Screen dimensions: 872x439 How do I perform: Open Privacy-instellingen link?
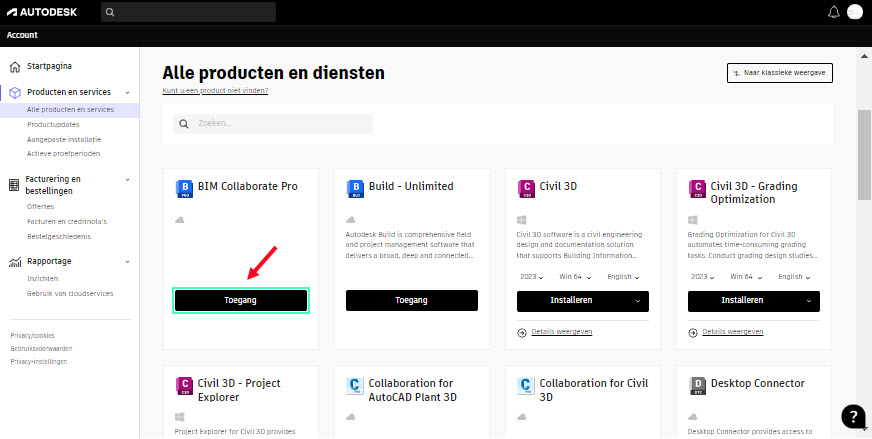pos(39,362)
